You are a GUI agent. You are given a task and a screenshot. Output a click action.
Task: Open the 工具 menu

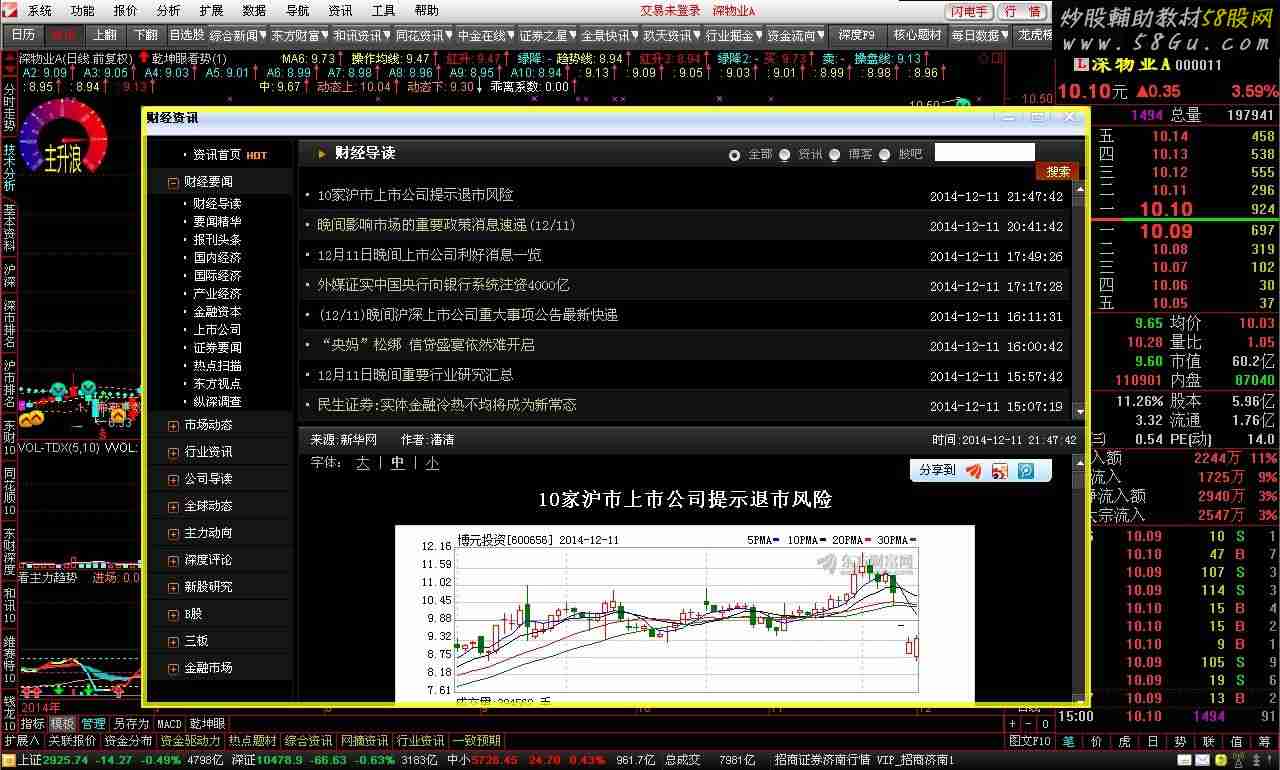(383, 11)
